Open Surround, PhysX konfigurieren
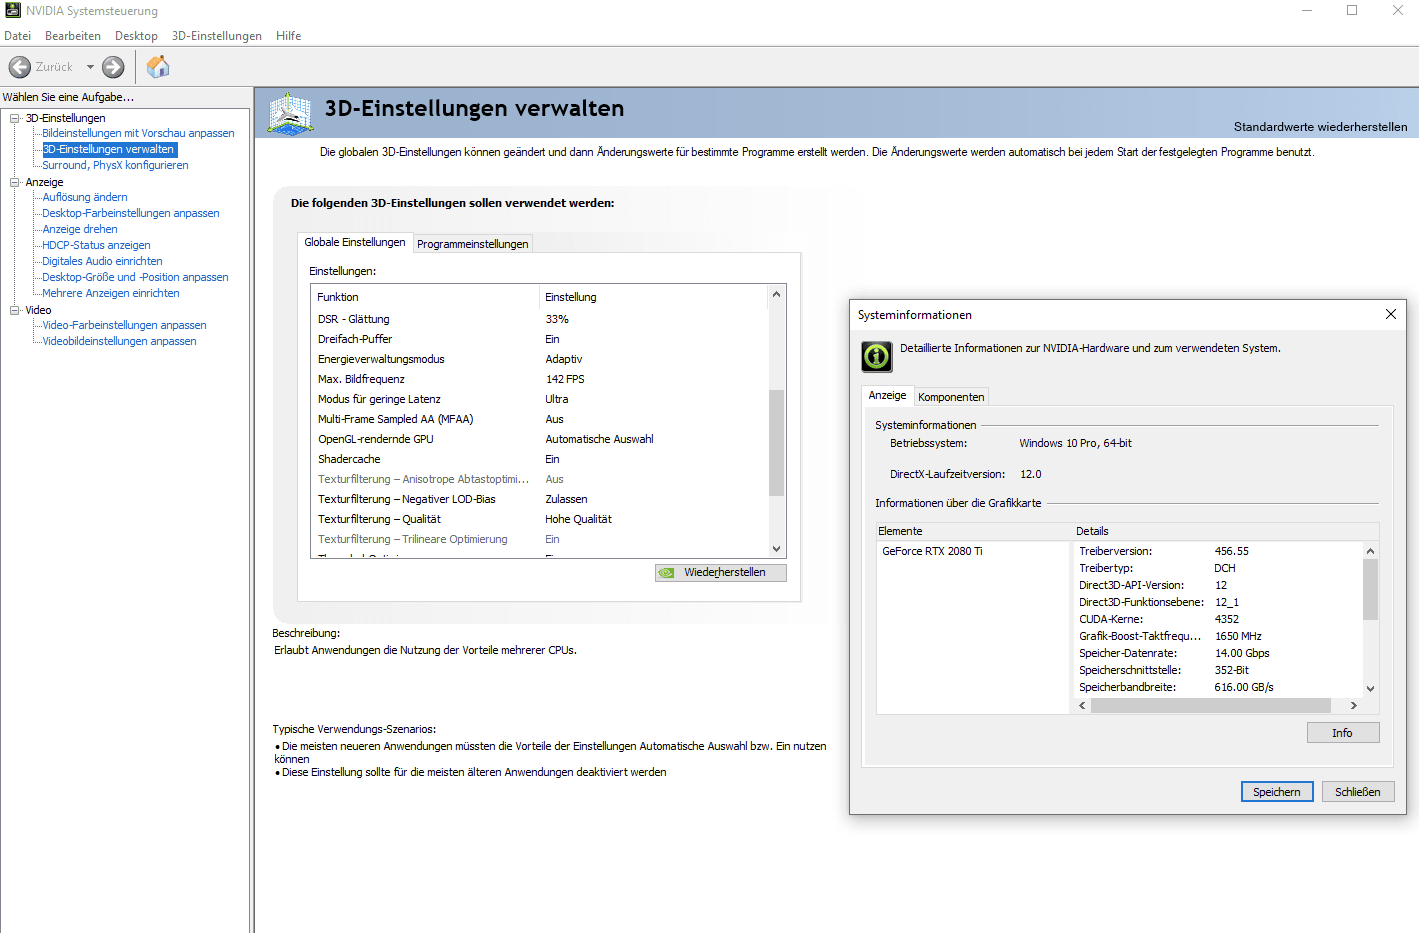1419x933 pixels. [115, 165]
